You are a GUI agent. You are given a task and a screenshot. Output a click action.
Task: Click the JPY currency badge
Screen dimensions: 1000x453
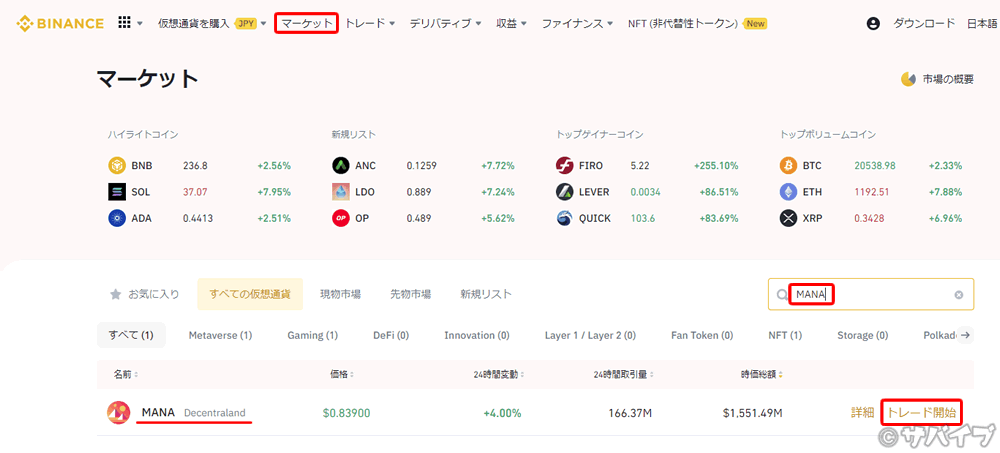click(x=246, y=24)
